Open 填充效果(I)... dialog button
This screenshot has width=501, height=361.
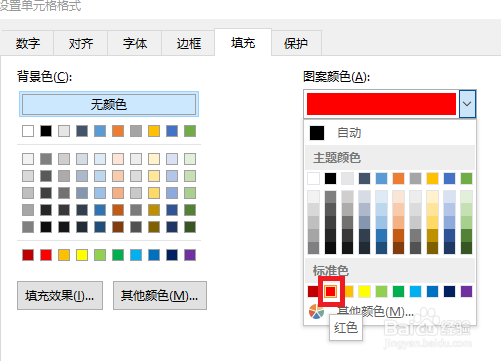click(60, 296)
